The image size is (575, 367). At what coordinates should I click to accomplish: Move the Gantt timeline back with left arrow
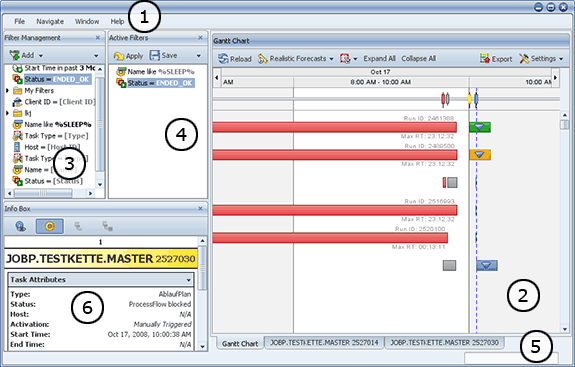click(x=217, y=77)
